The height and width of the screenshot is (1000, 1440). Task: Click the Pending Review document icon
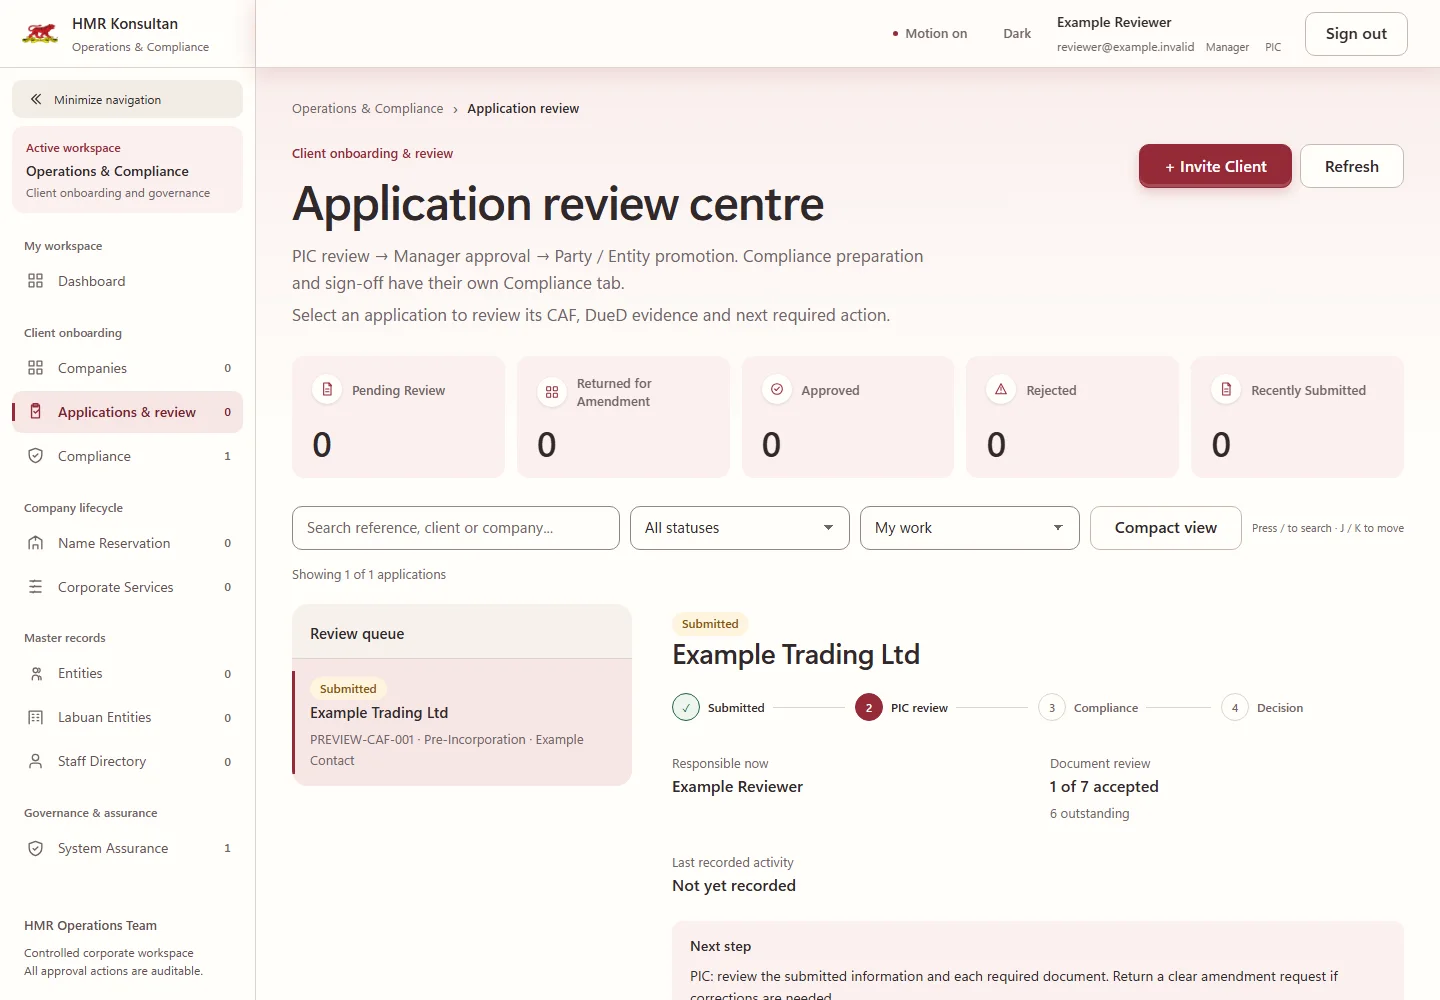pos(327,389)
